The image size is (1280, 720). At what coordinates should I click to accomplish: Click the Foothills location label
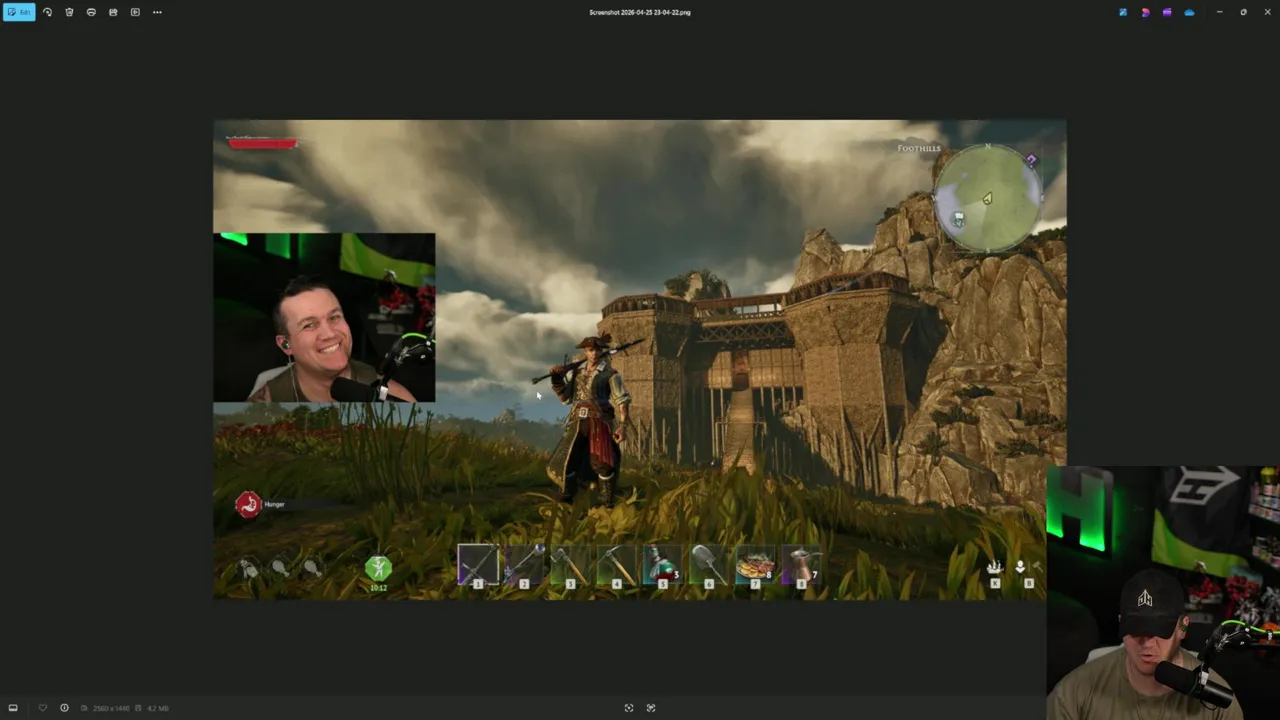[919, 148]
